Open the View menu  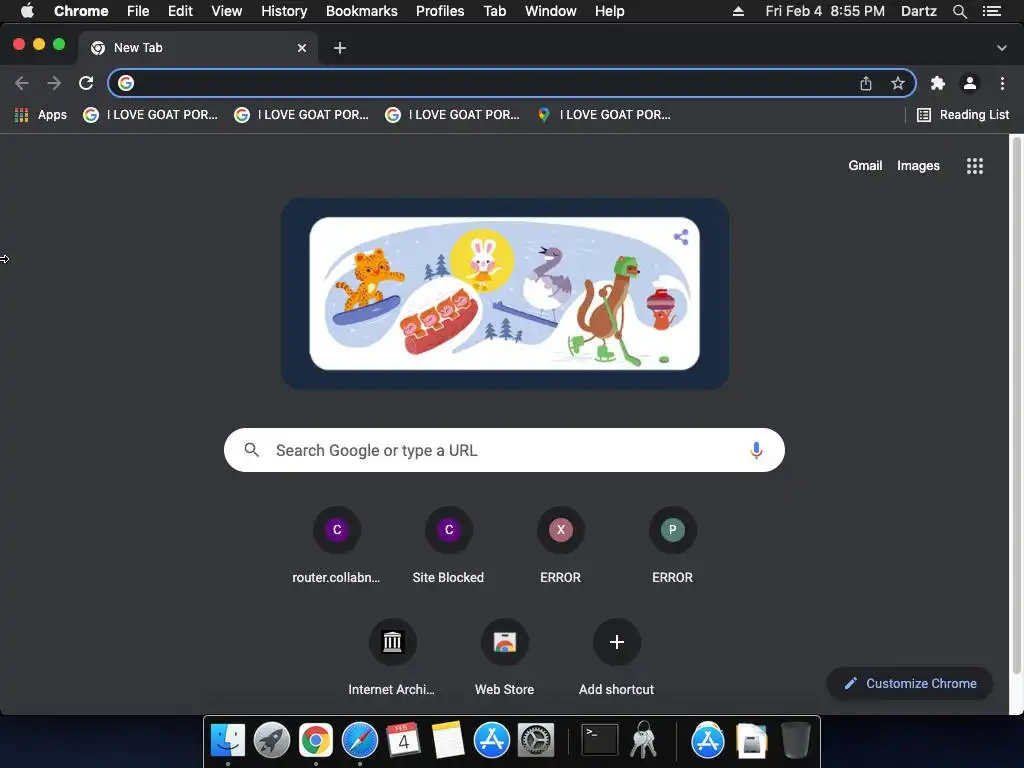click(x=227, y=11)
